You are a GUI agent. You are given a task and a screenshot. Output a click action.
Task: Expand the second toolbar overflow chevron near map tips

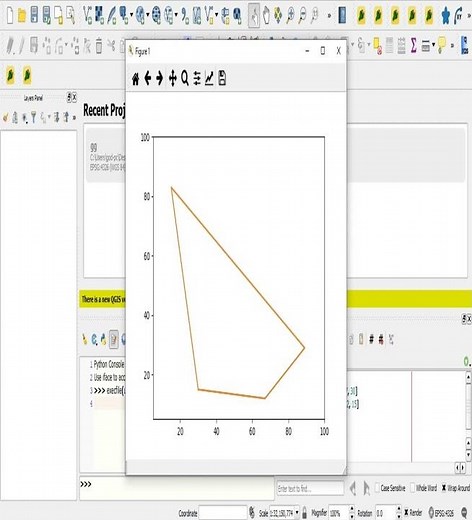tap(452, 45)
